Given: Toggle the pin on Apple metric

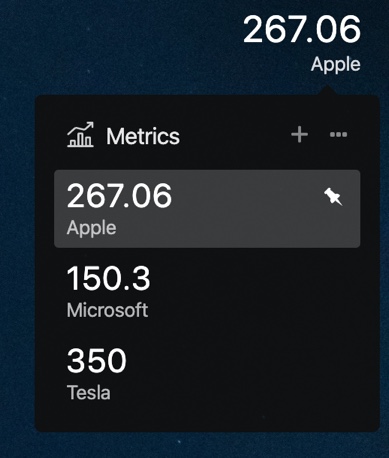Looking at the screenshot, I should click(333, 196).
